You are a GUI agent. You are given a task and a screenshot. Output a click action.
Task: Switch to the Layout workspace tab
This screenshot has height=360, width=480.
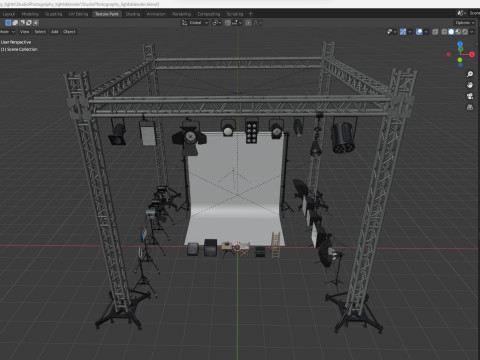click(x=9, y=14)
